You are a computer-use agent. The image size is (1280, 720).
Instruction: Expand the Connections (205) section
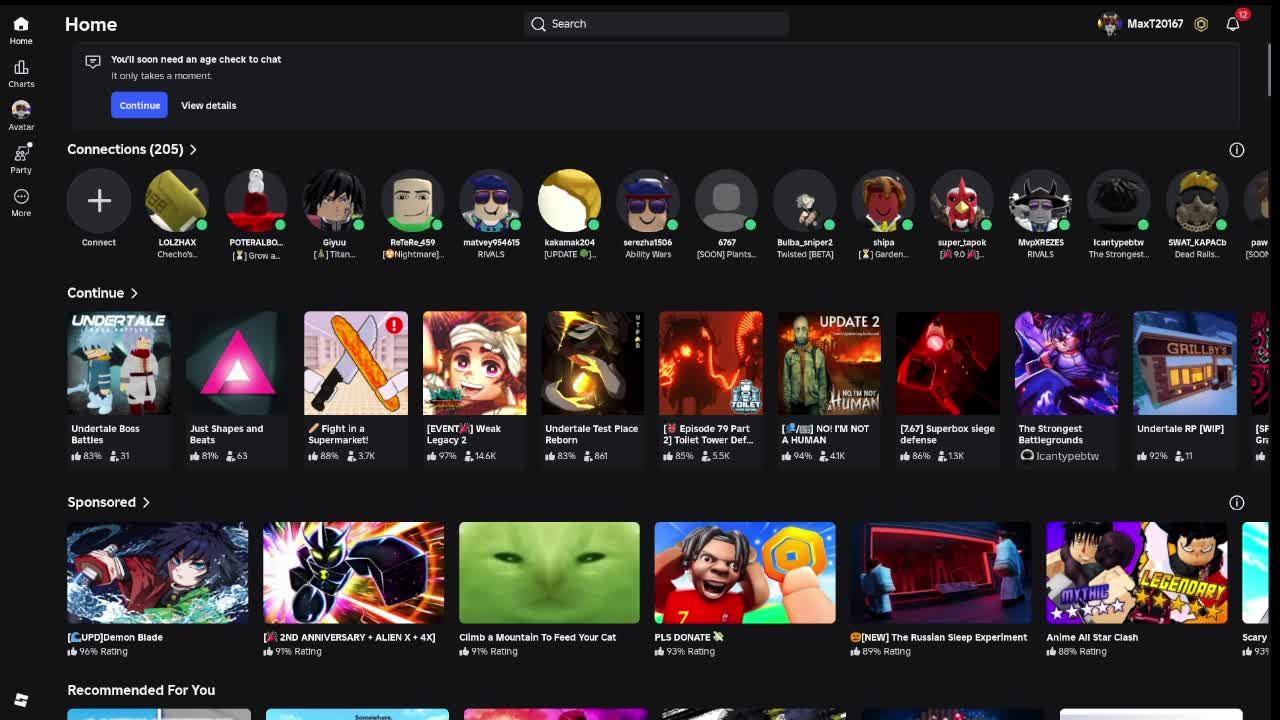click(132, 149)
